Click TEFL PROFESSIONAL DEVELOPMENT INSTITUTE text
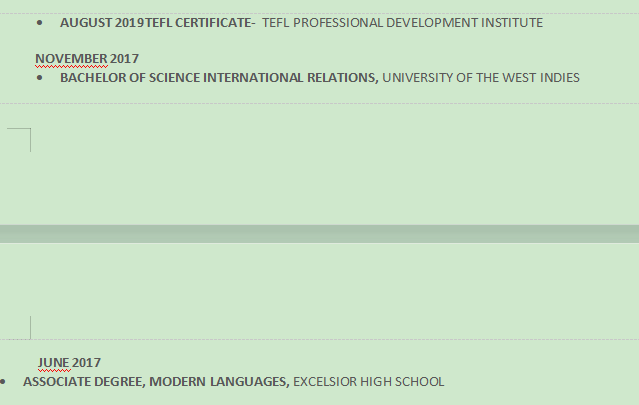 (402, 22)
